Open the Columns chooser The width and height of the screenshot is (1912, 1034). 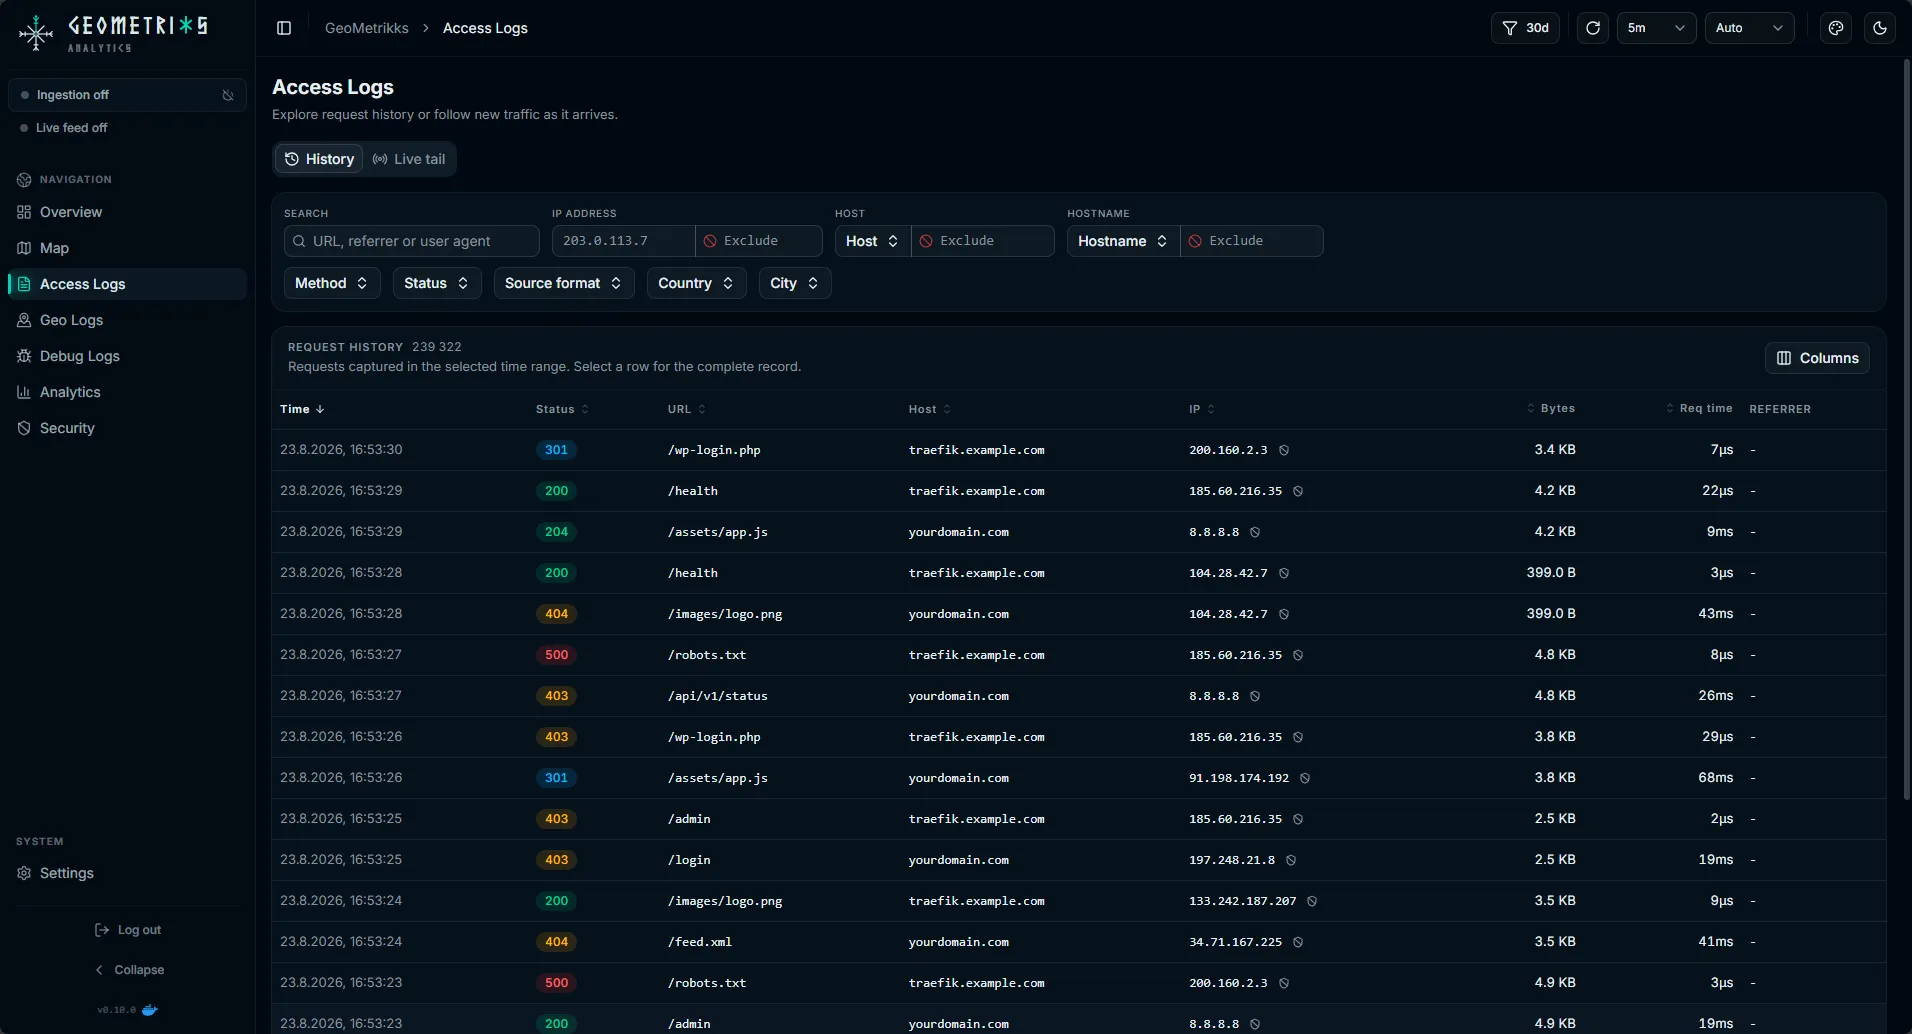point(1817,358)
